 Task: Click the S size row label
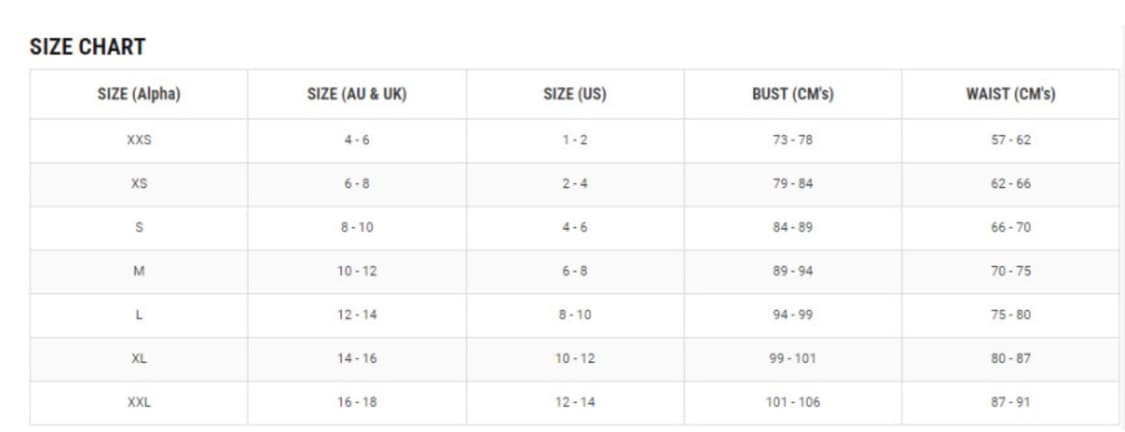tap(139, 227)
